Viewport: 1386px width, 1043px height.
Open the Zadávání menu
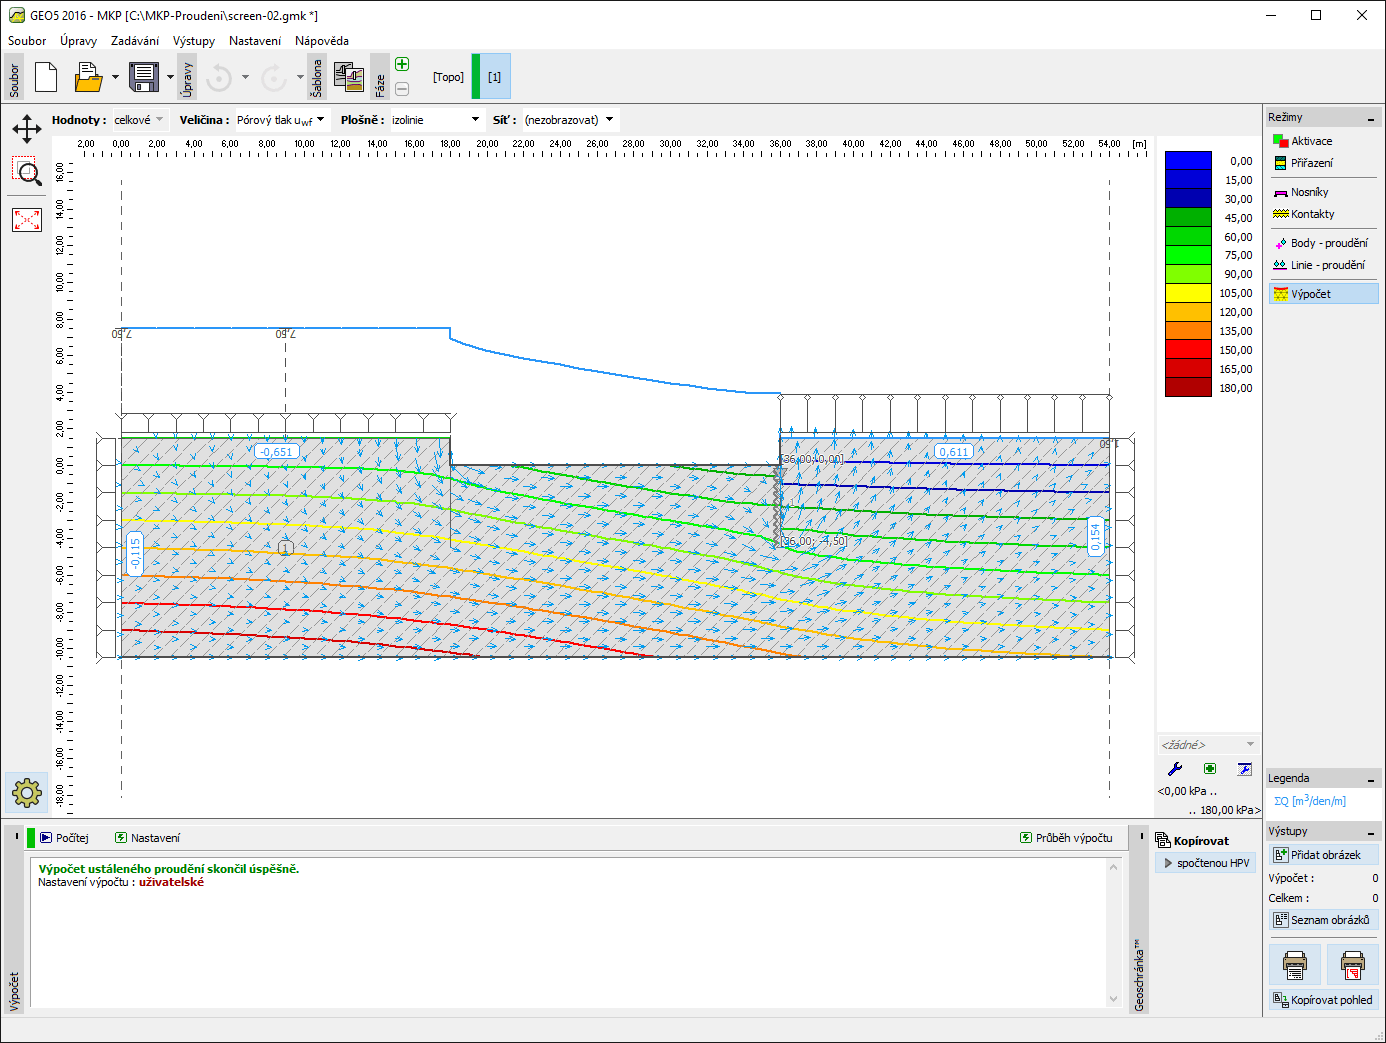(135, 41)
